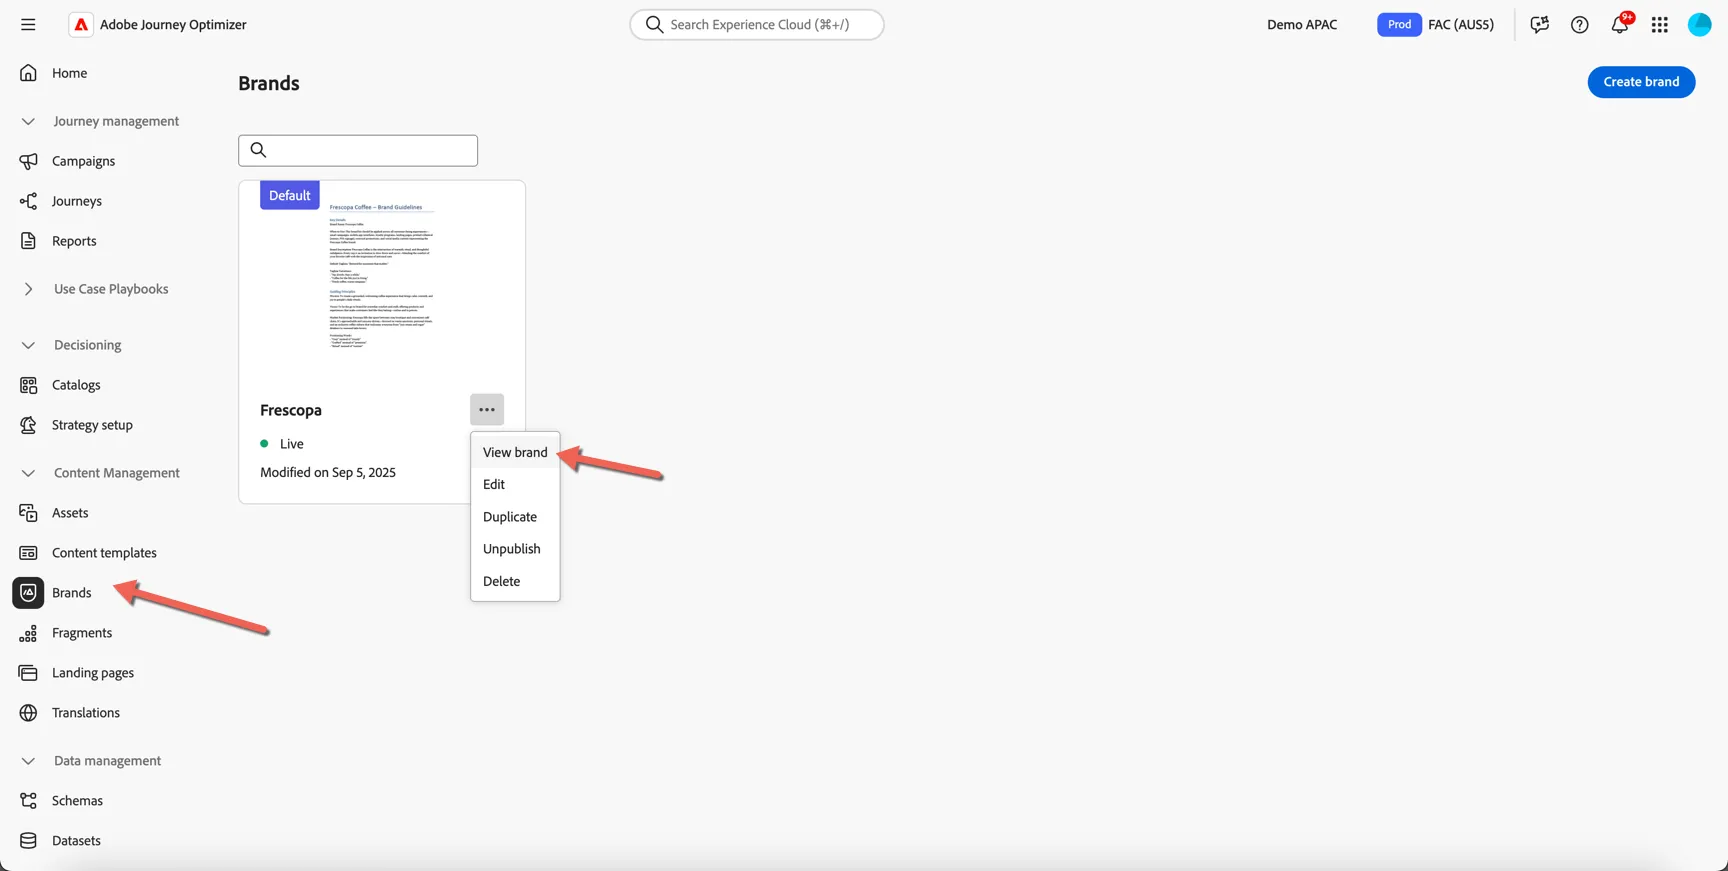Choose Unpublish from the brand menu

(515, 549)
